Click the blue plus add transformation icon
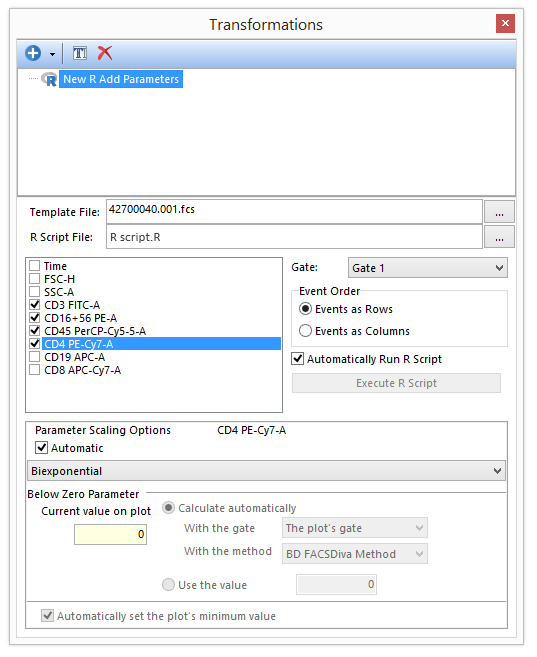The height and width of the screenshot is (657, 537). 33,53
